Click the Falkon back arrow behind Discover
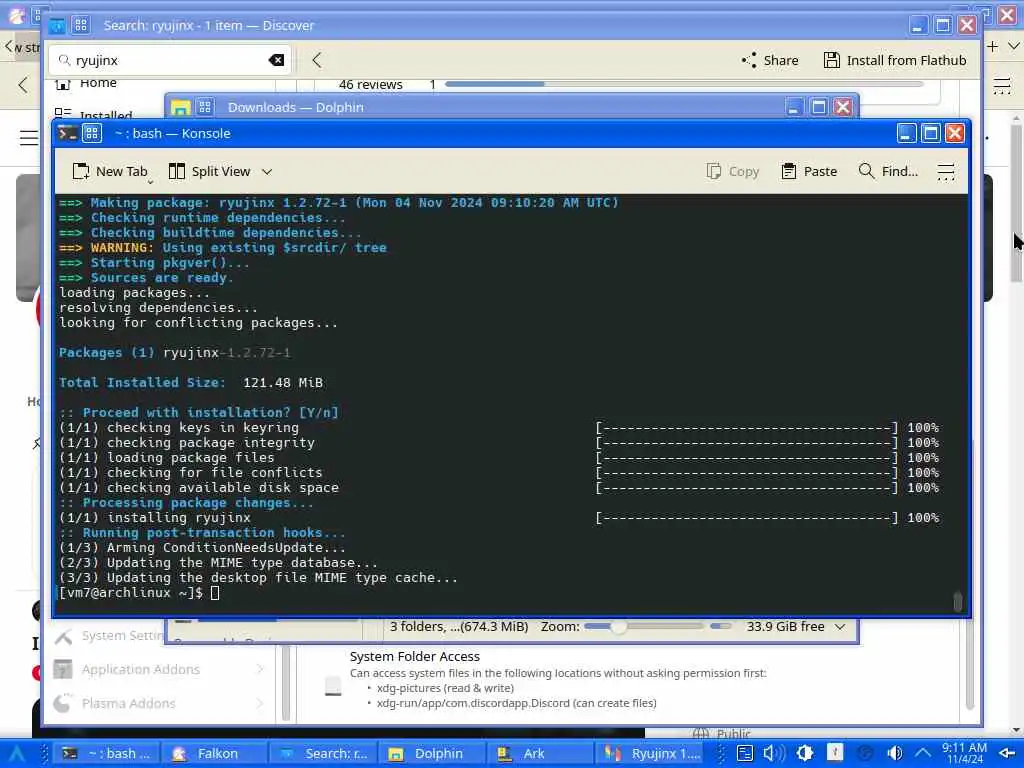1024x768 pixels. point(24,84)
